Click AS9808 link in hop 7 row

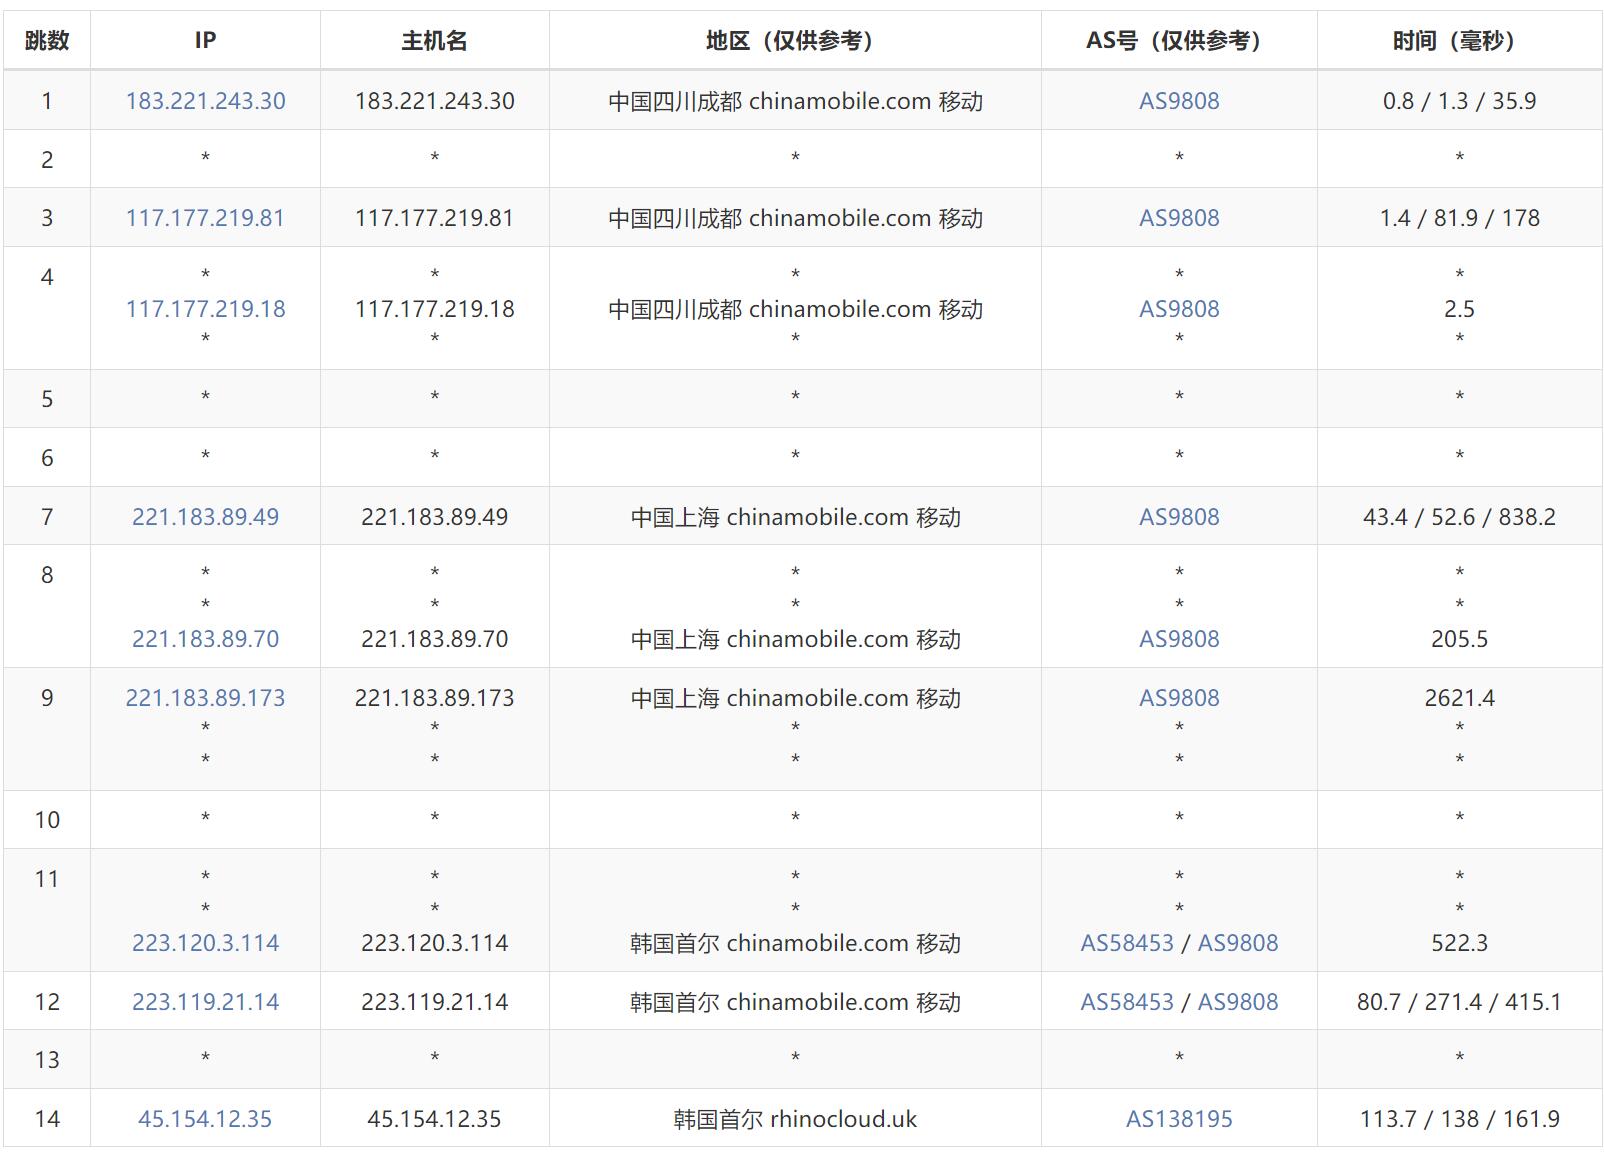[x=1179, y=517]
